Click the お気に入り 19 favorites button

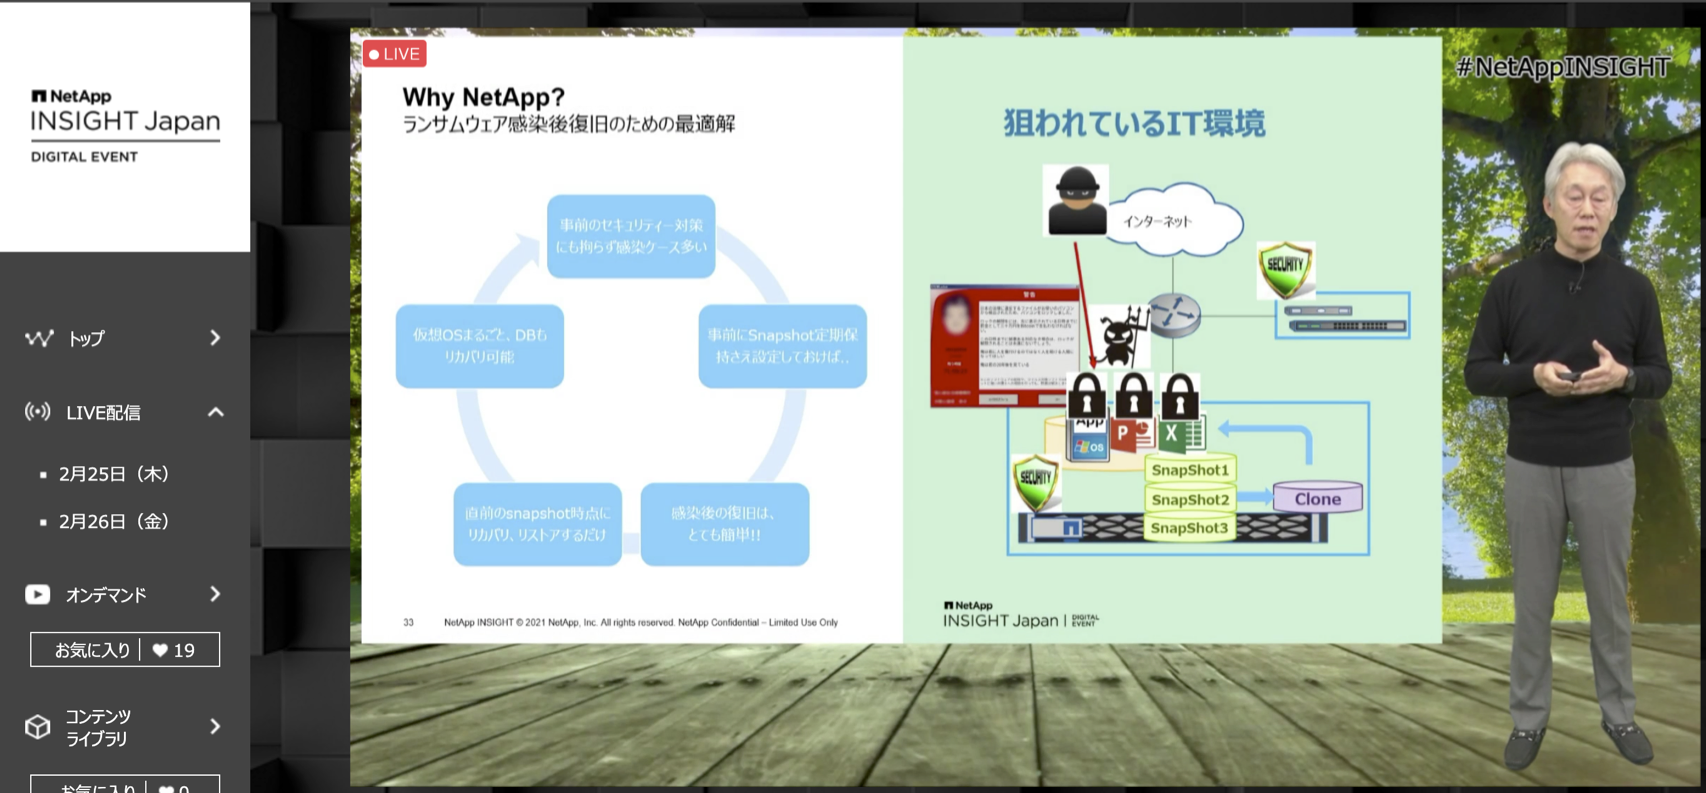(125, 650)
